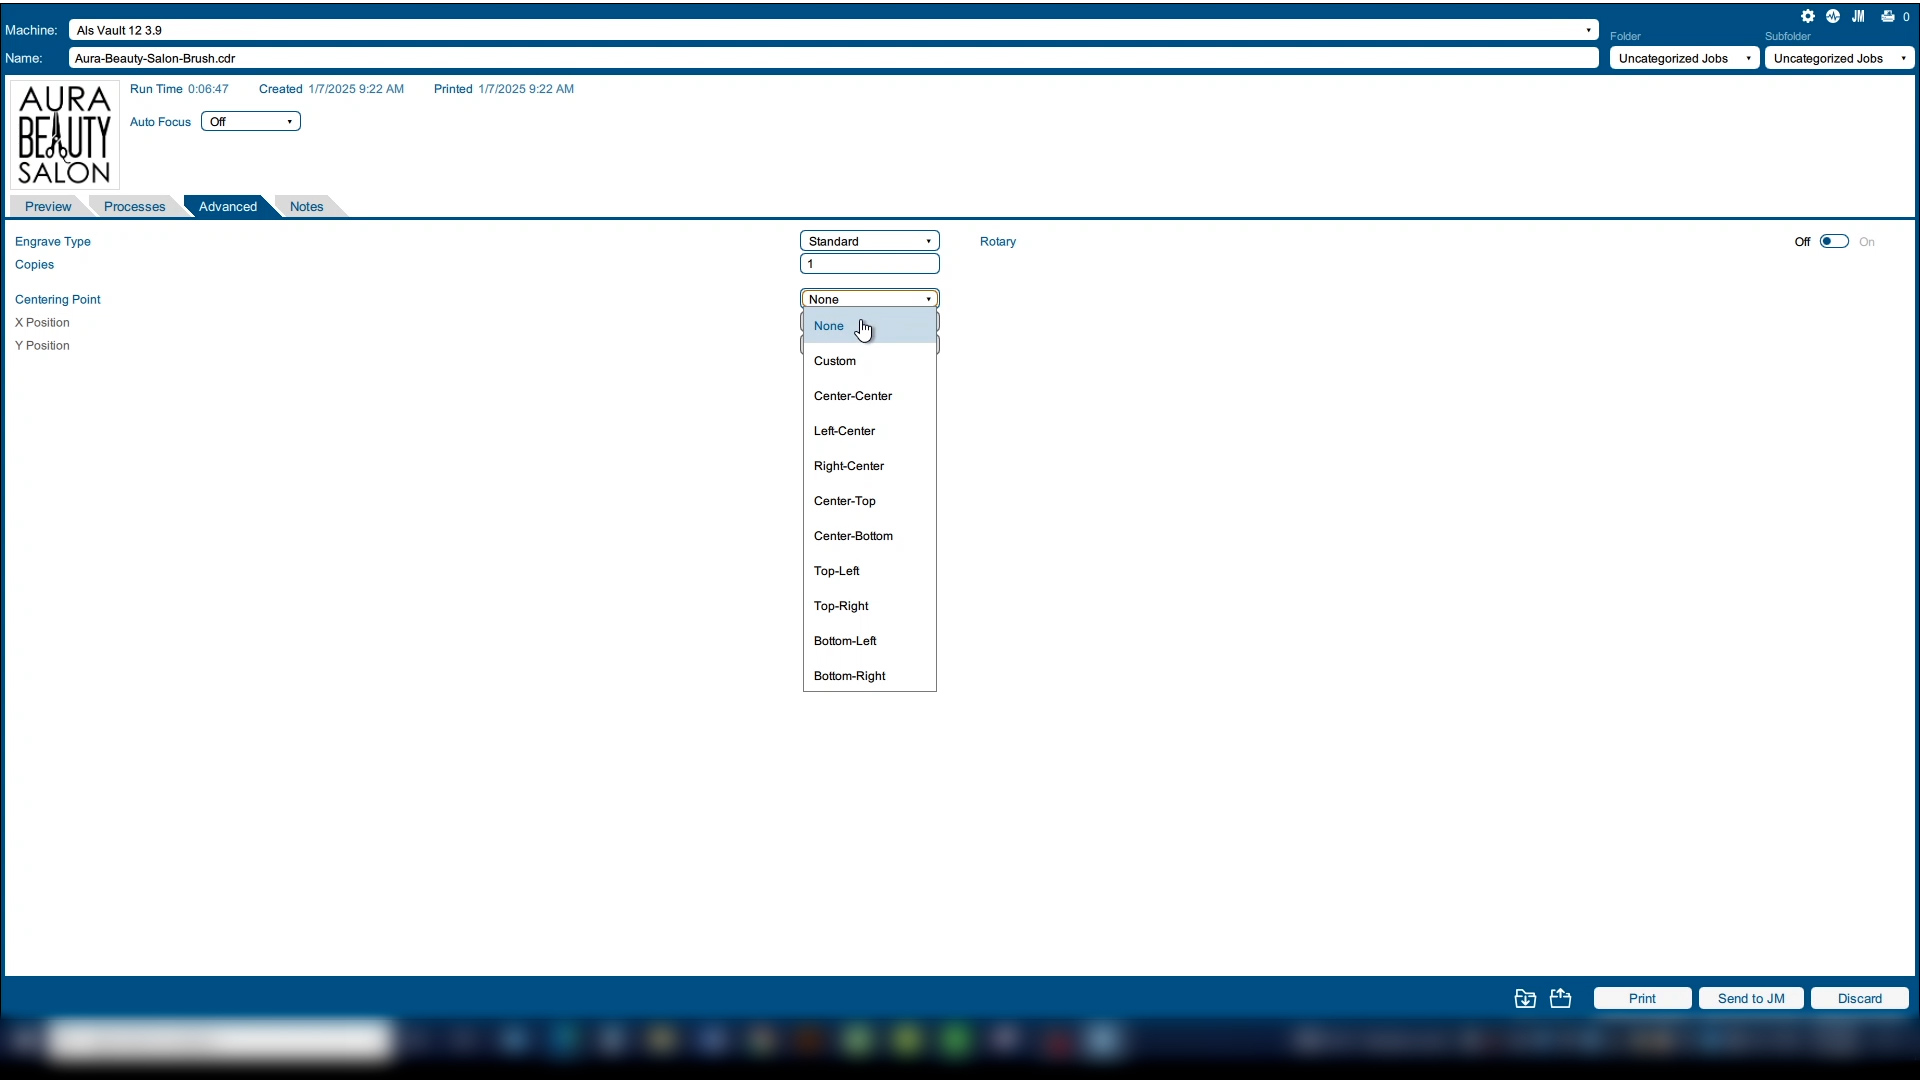Open the settings gear icon

(x=1808, y=16)
